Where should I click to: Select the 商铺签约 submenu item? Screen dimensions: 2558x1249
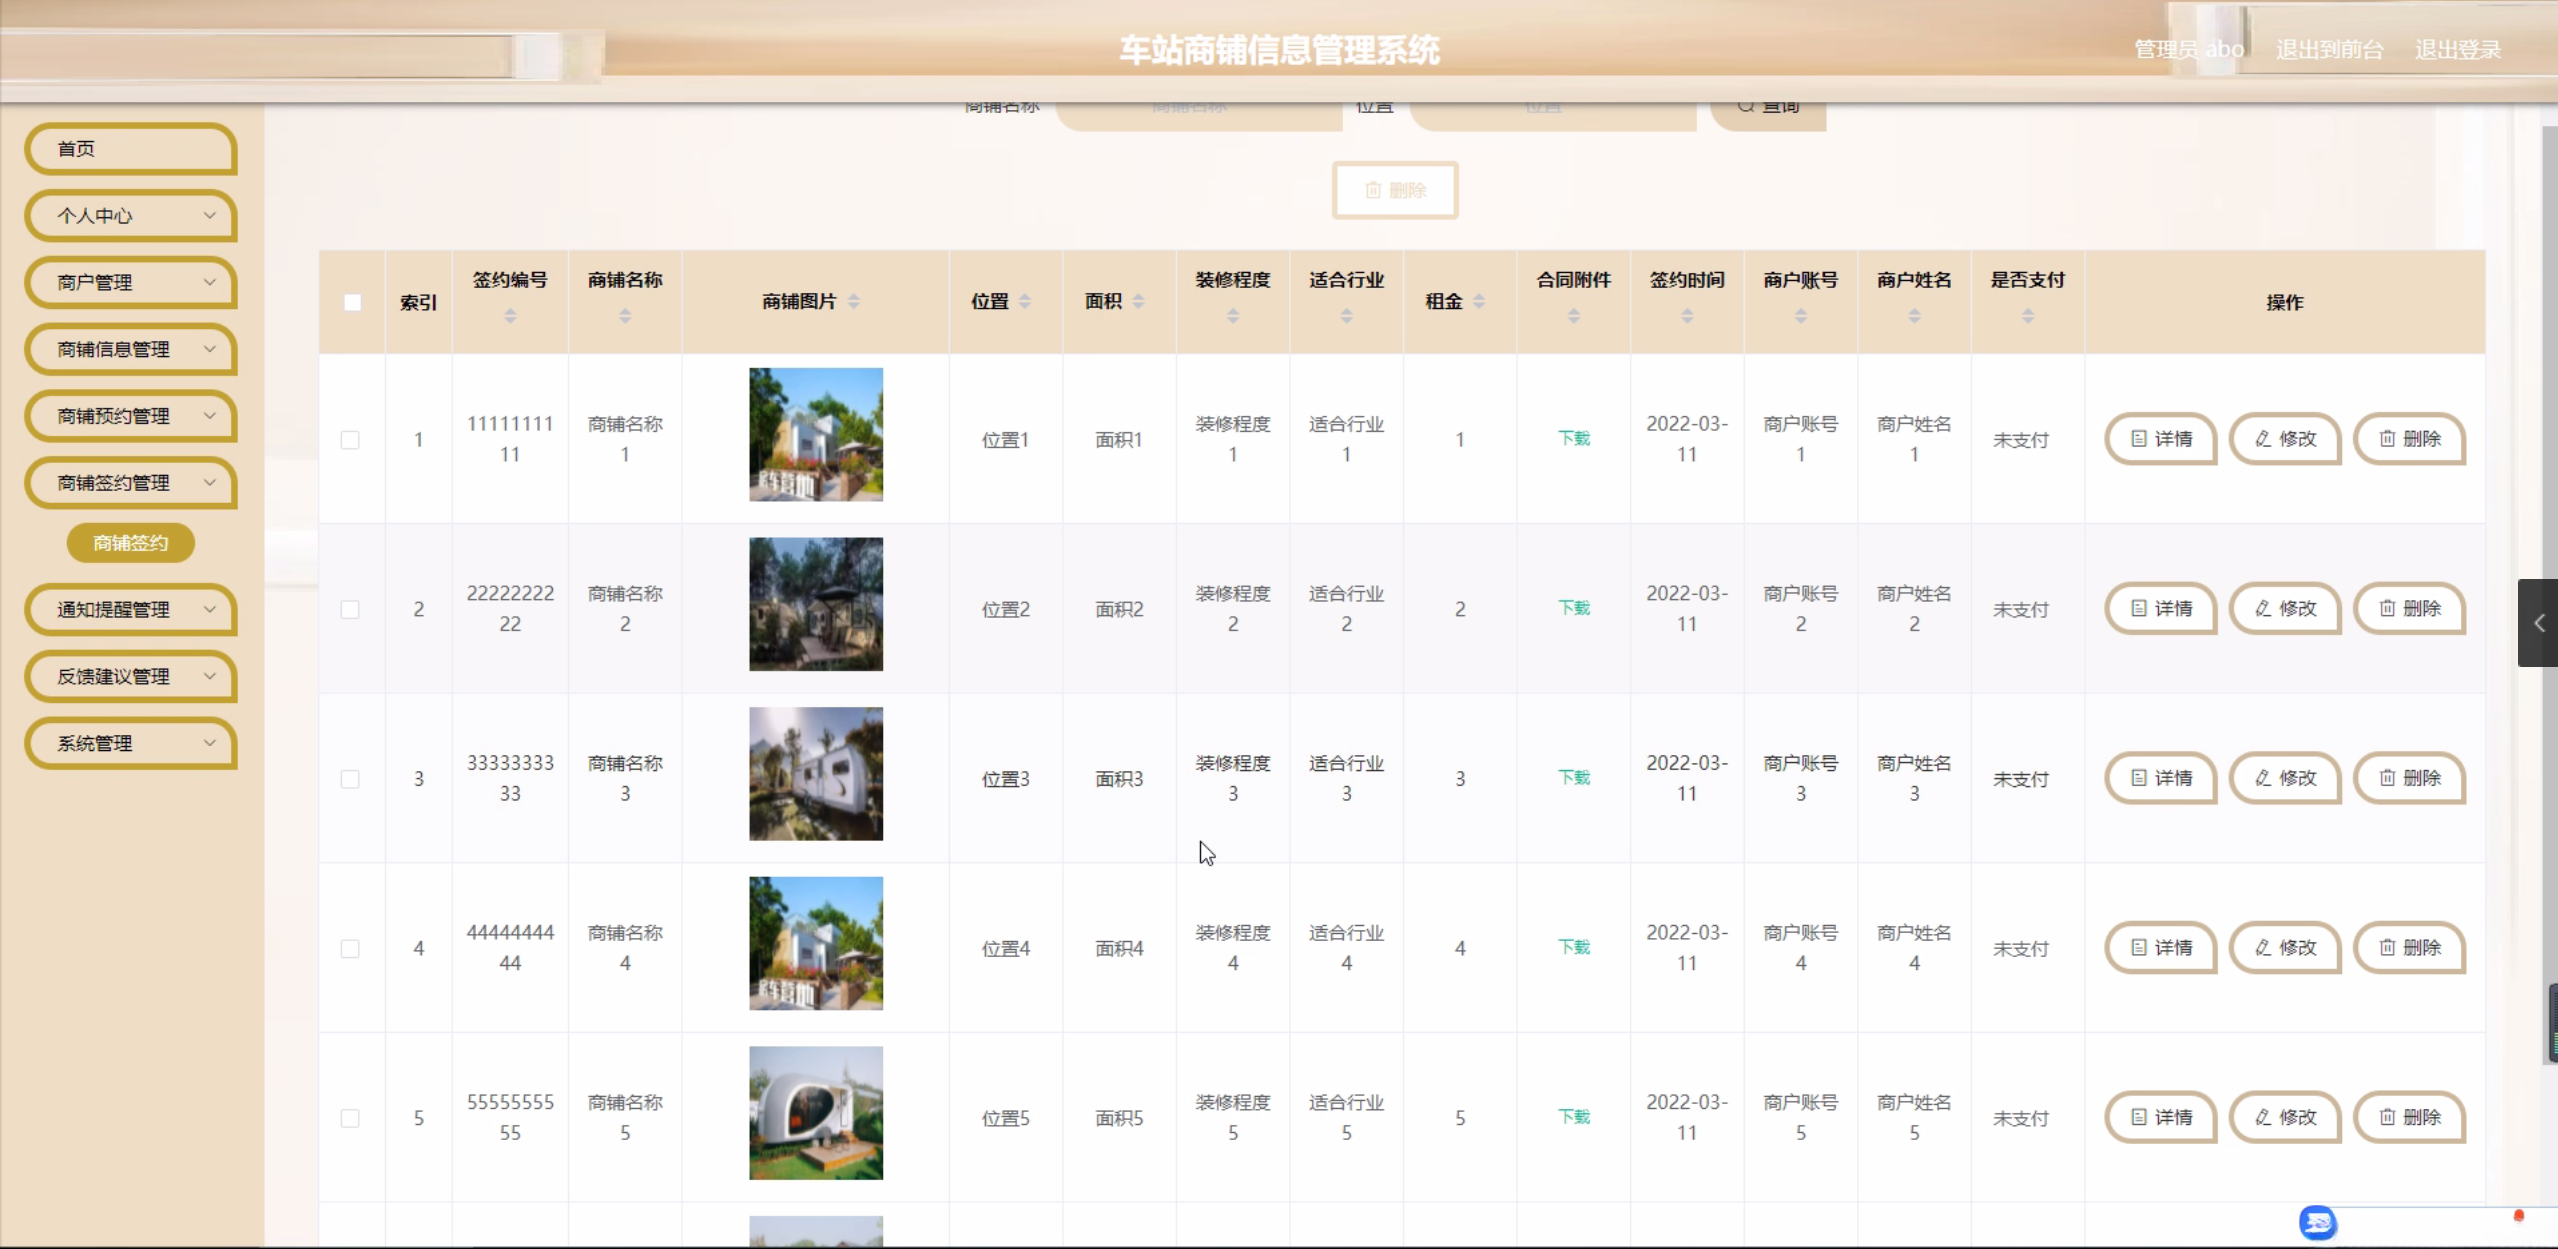tap(131, 543)
